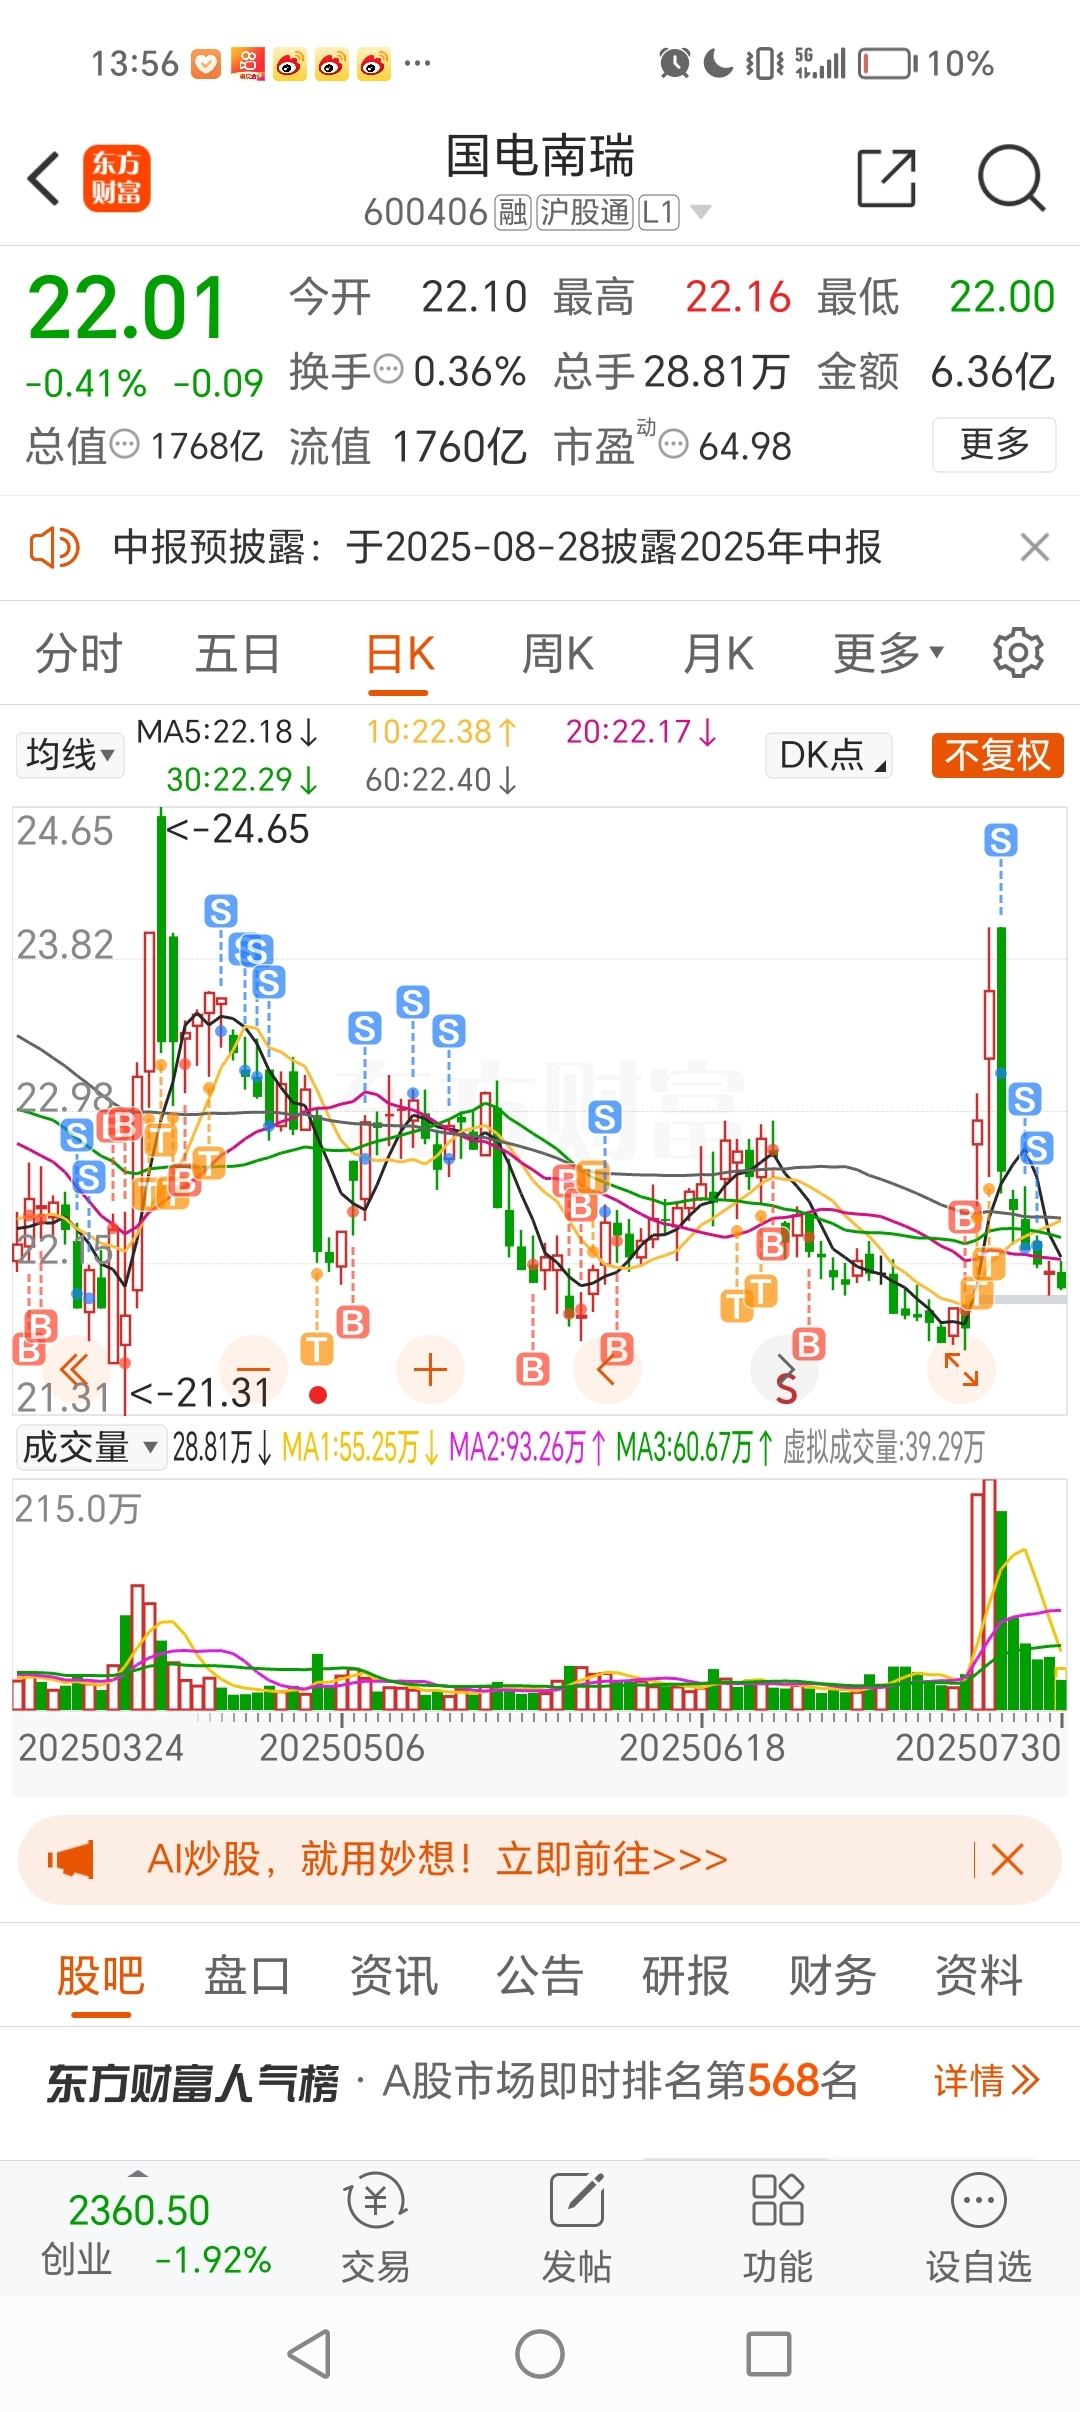
Task: Open 功能 functions icon
Action: click(x=778, y=2228)
